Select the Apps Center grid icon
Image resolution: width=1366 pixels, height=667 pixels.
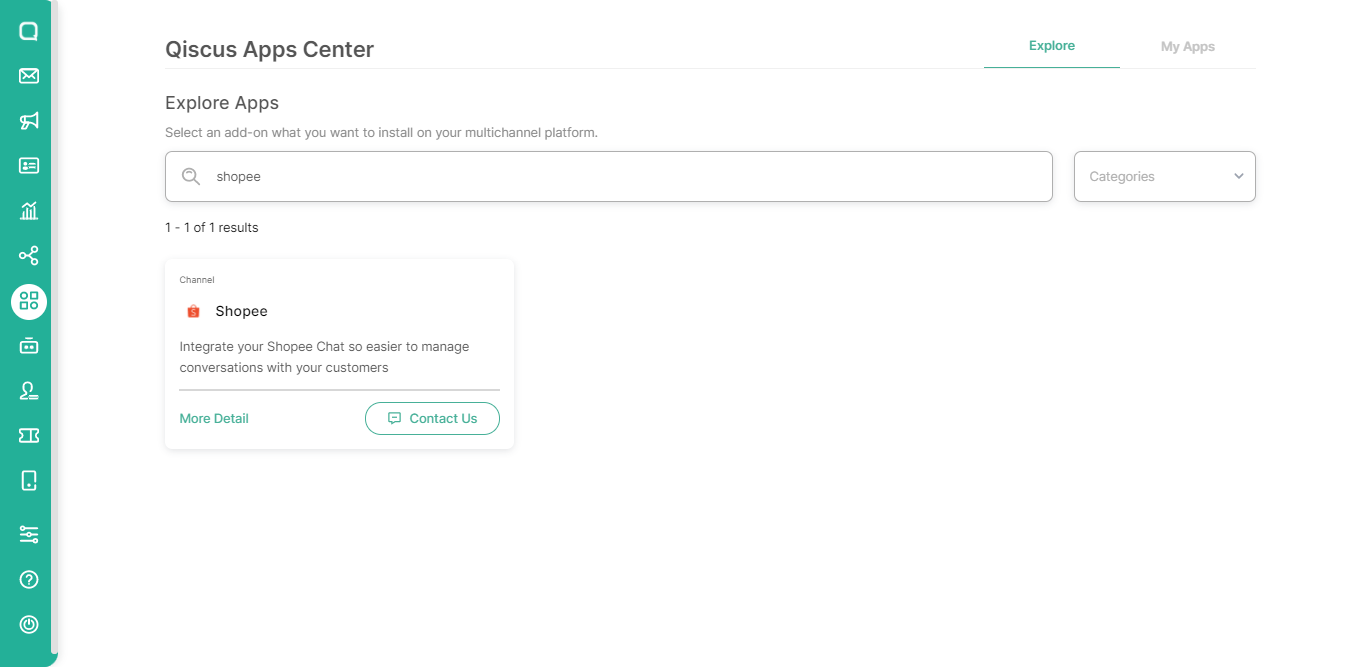coord(29,301)
